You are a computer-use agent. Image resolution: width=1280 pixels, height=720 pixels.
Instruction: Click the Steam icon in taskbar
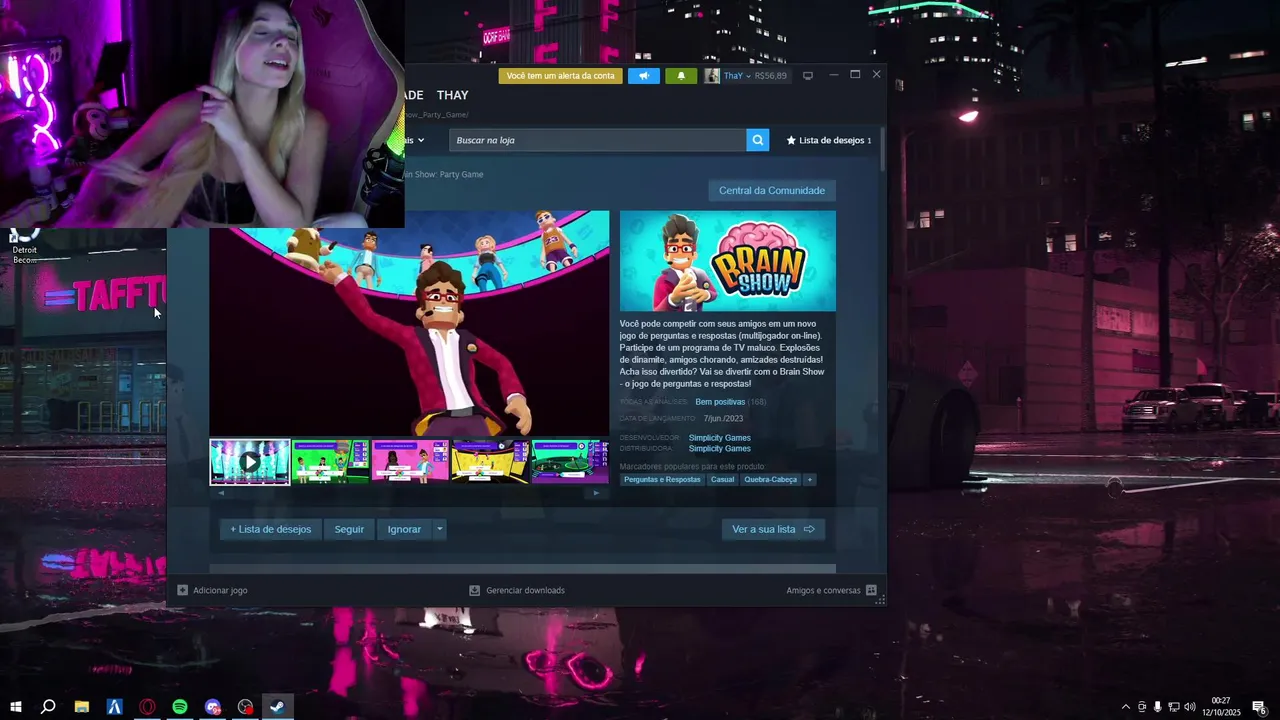point(279,707)
